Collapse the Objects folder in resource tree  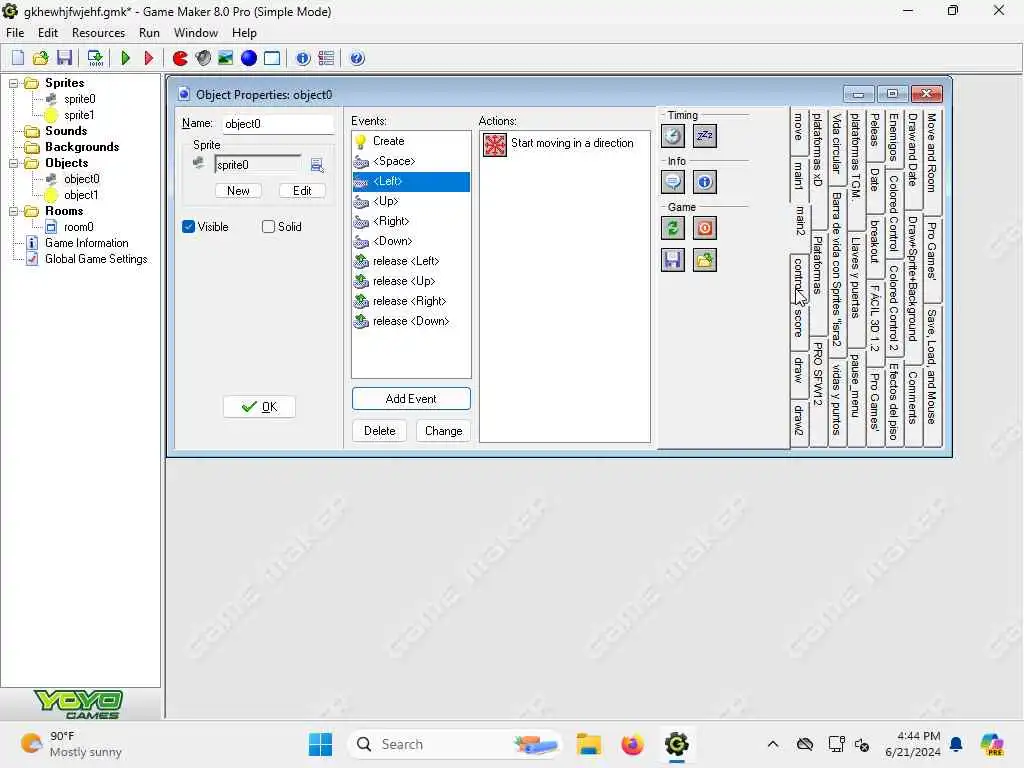[13, 163]
